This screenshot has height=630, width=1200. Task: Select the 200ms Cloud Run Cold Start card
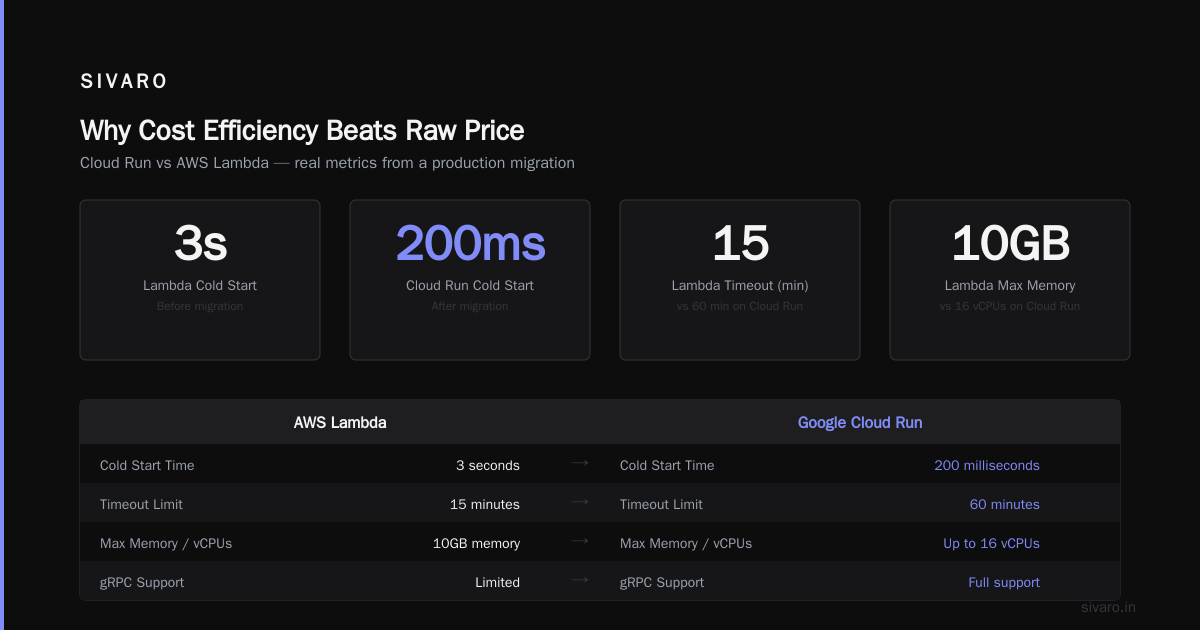point(470,280)
